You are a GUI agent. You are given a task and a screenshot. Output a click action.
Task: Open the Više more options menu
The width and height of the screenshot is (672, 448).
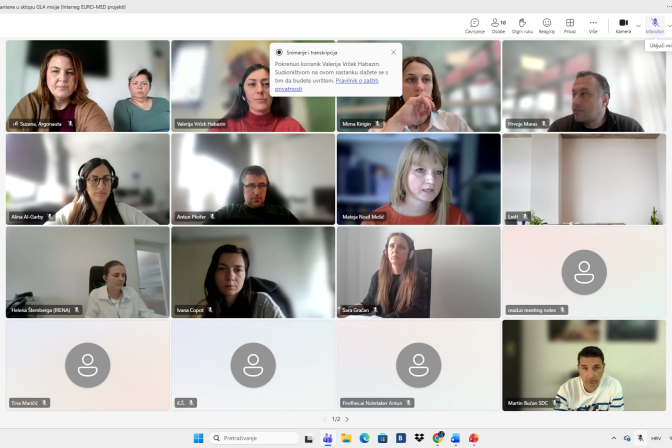(x=593, y=26)
